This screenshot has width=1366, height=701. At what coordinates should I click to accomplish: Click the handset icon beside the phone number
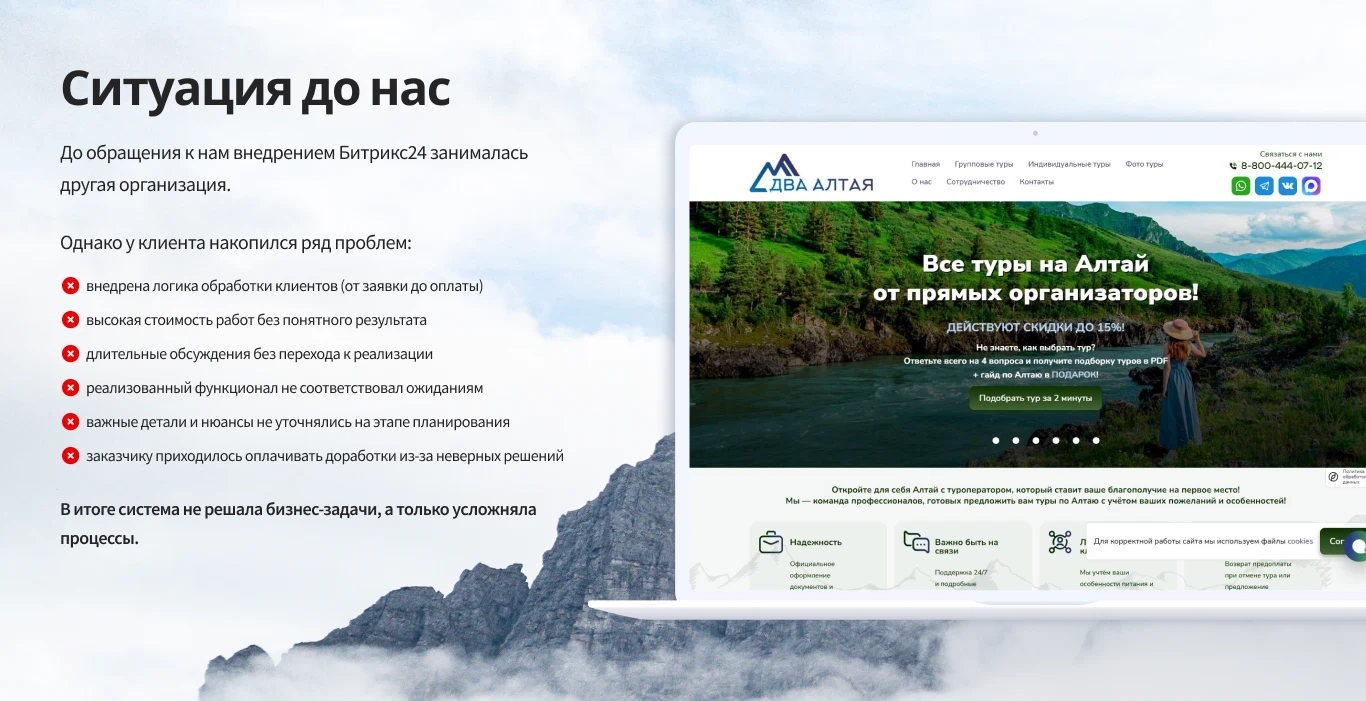[1233, 166]
